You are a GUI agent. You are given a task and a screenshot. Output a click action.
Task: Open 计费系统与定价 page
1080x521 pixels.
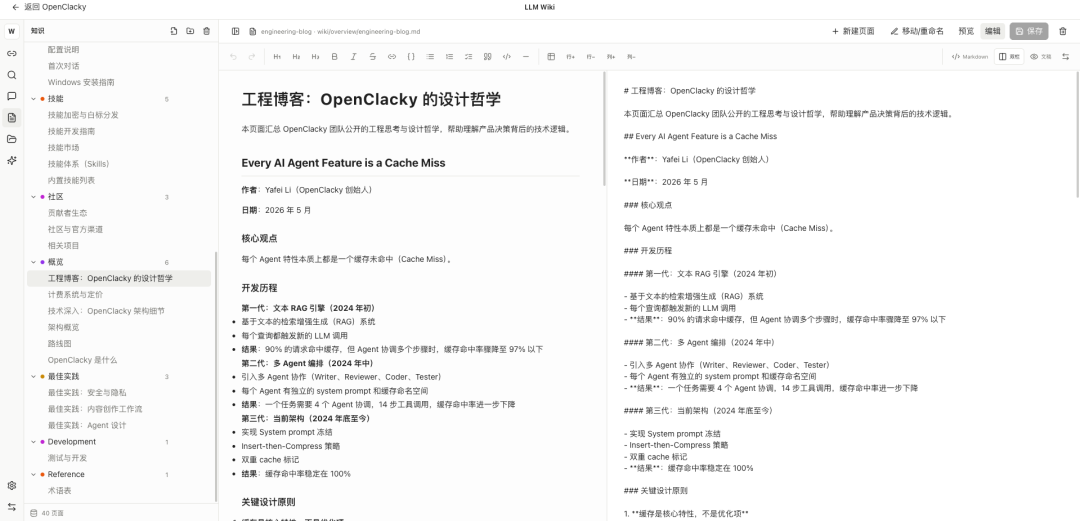point(75,294)
